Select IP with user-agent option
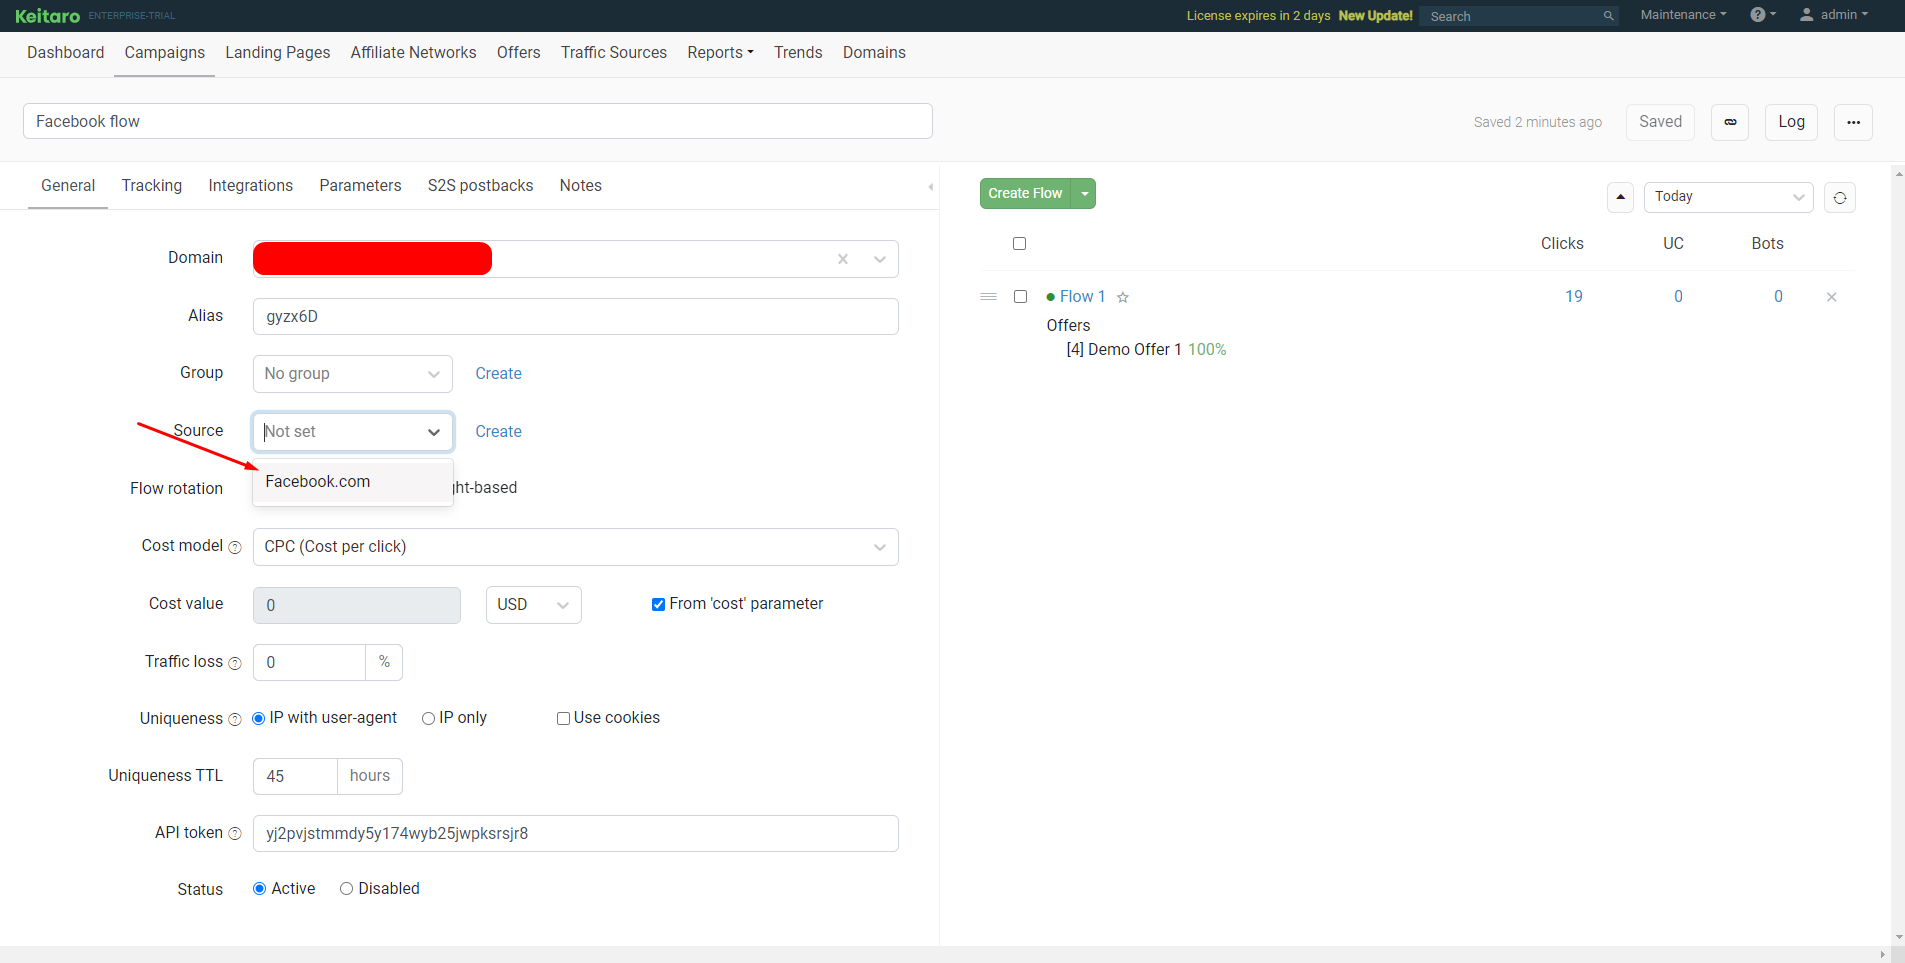The height and width of the screenshot is (963, 1905). [x=259, y=719]
